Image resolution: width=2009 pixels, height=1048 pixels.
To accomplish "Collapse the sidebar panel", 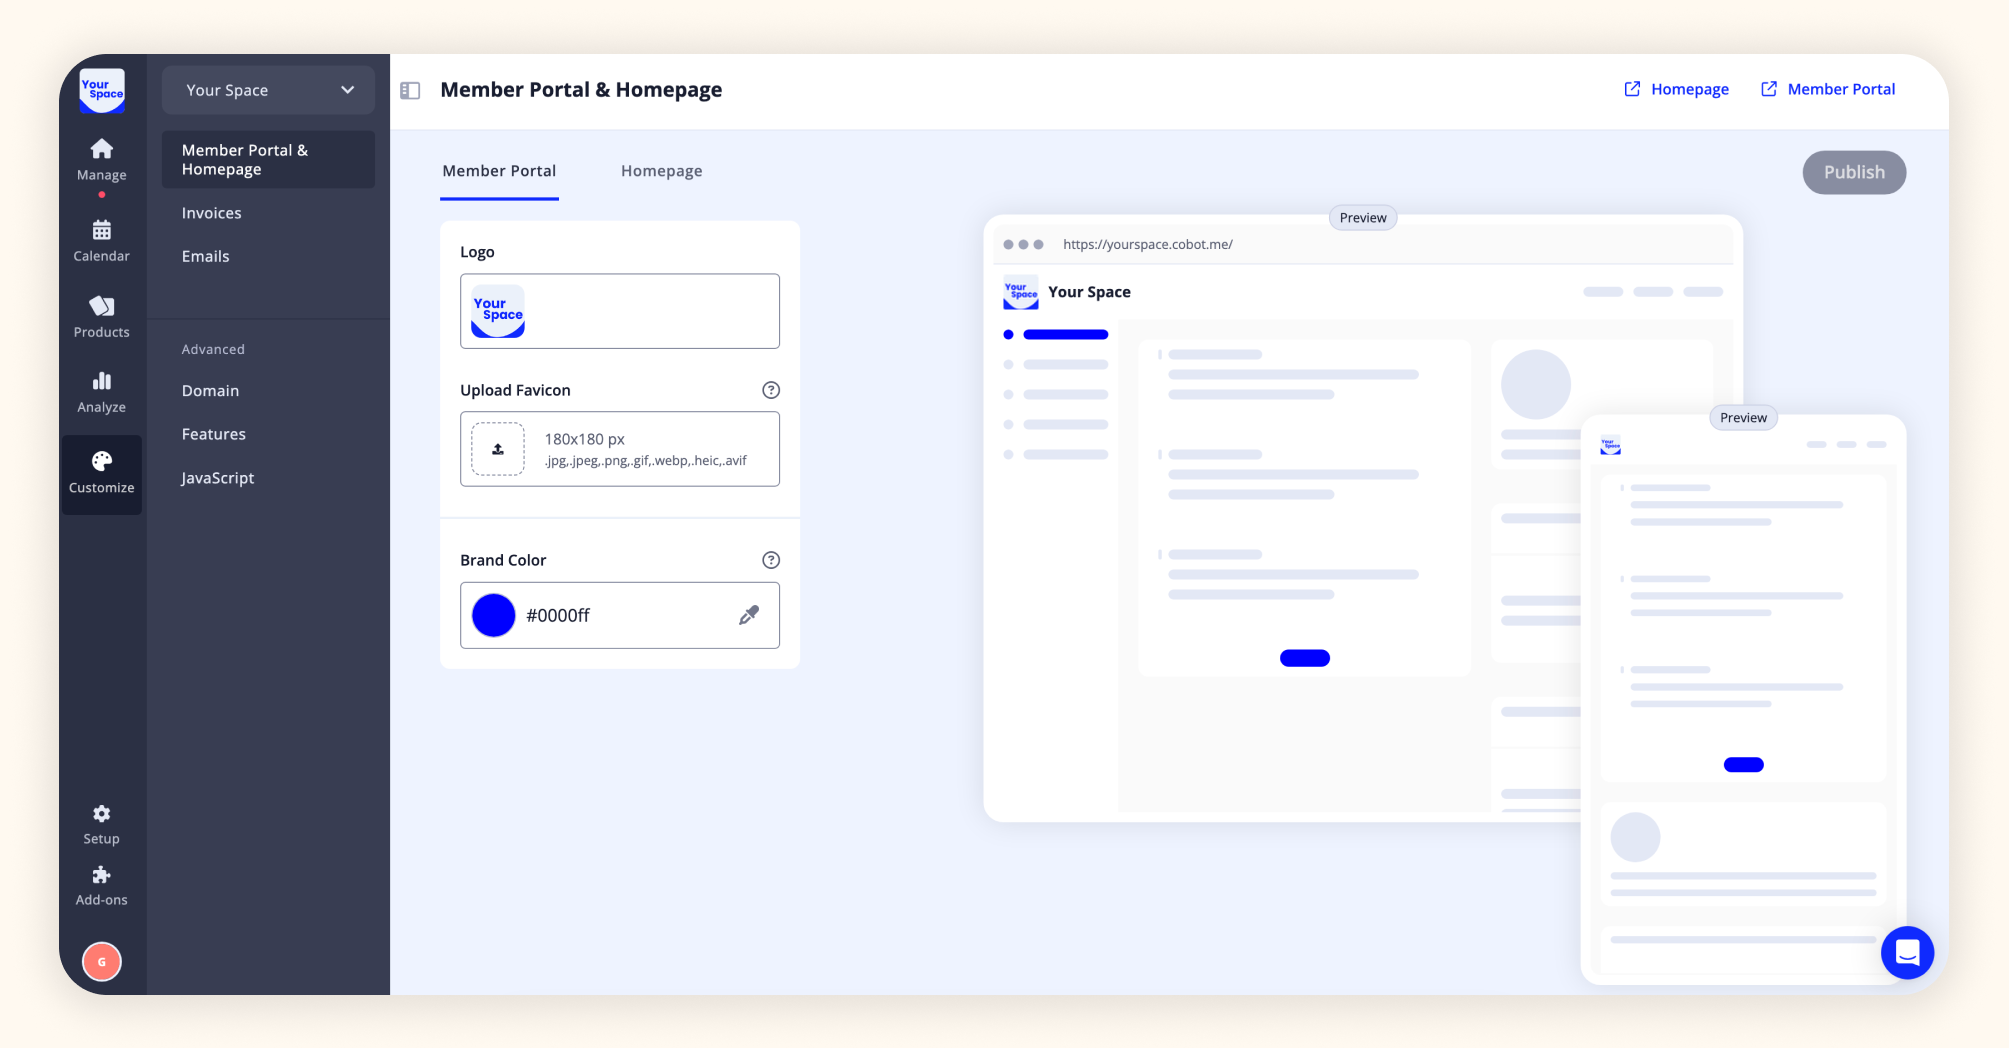I will pos(410,90).
